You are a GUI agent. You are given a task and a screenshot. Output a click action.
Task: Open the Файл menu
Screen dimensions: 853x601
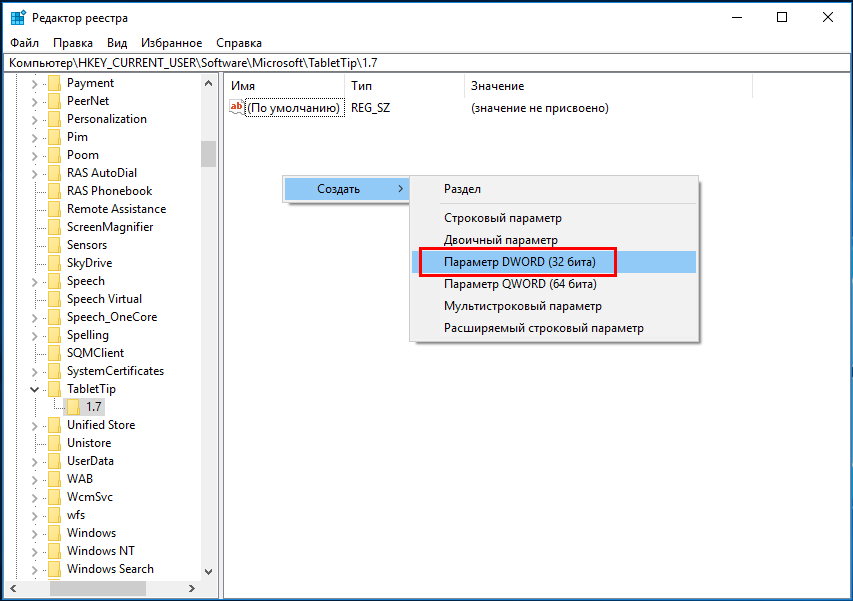(24, 43)
